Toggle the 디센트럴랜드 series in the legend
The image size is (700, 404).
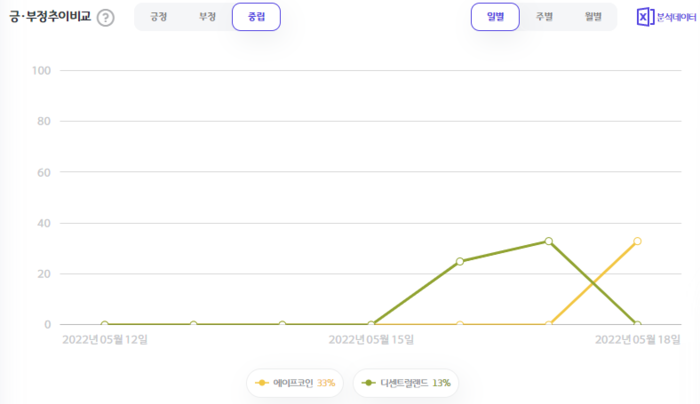(x=405, y=382)
